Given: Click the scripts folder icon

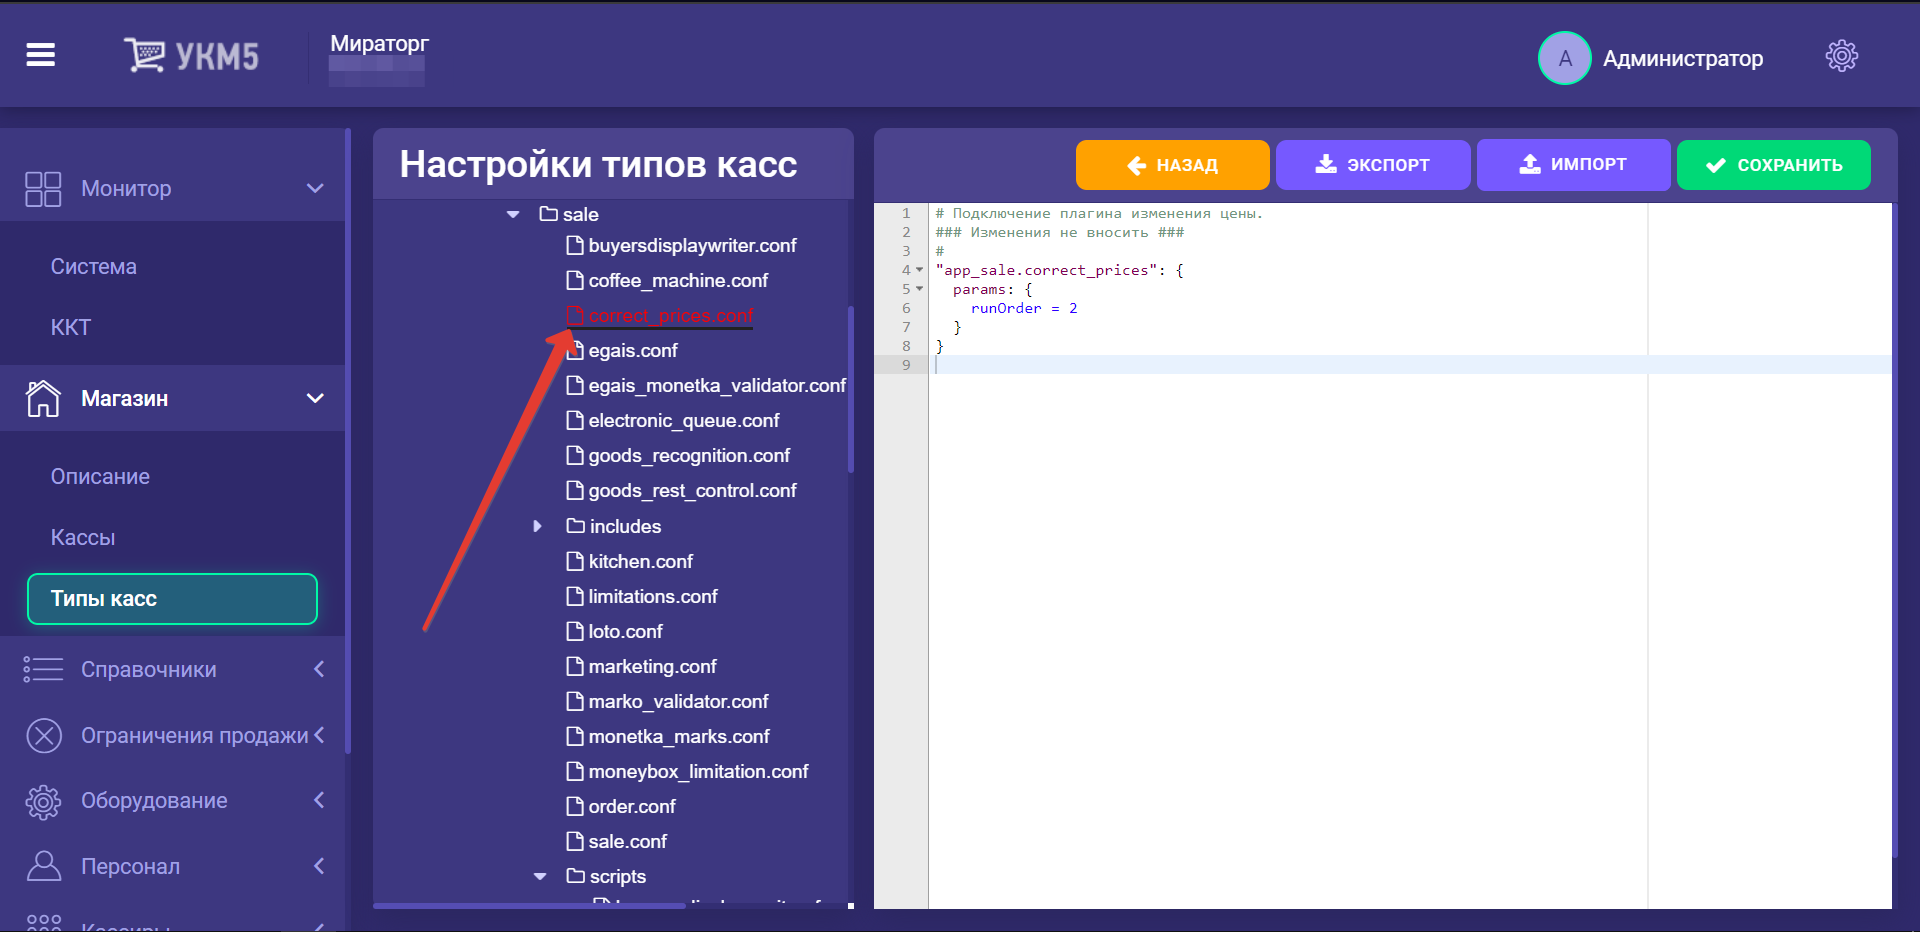Looking at the screenshot, I should (575, 875).
